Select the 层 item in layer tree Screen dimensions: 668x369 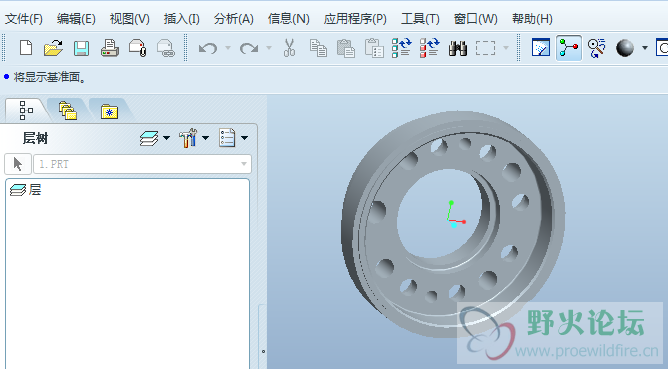[x=26, y=190]
